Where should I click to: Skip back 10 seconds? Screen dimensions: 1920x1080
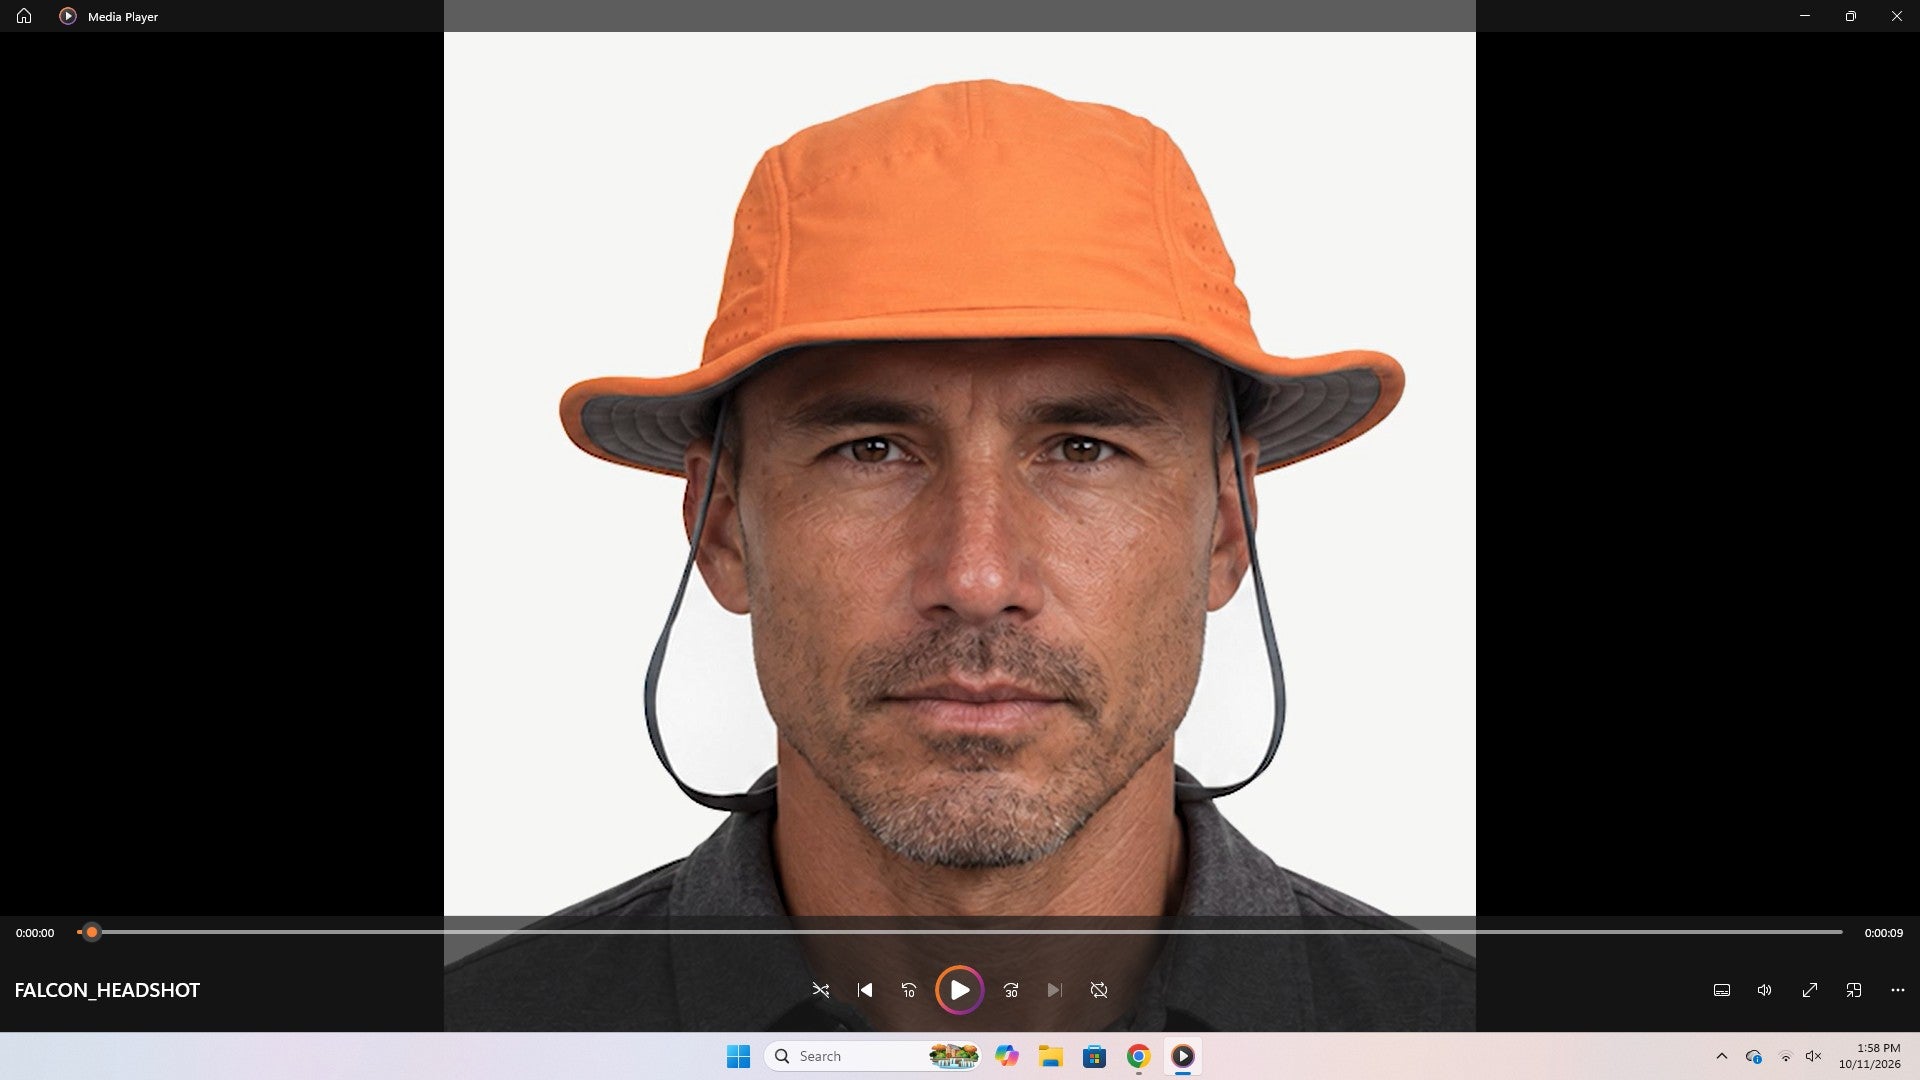pyautogui.click(x=909, y=990)
